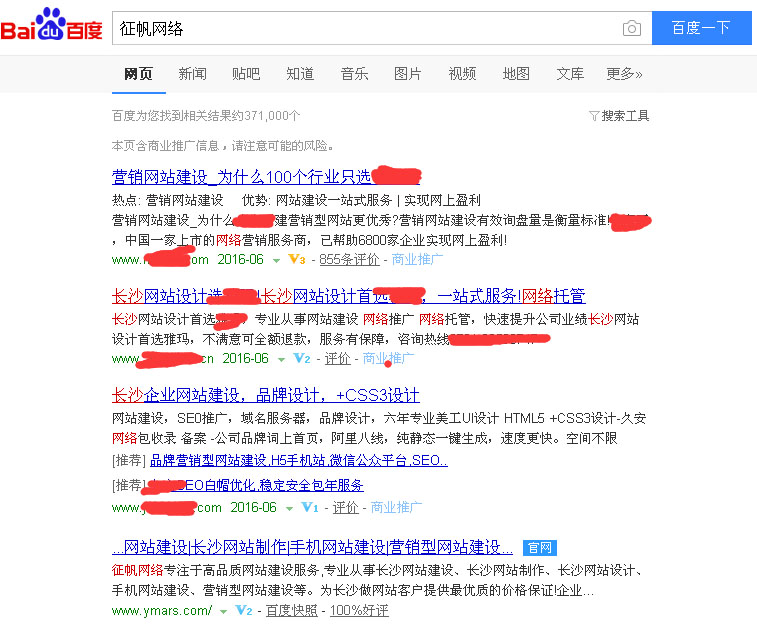Open the 音乐 tab
Screen dimensions: 757x626
(354, 74)
